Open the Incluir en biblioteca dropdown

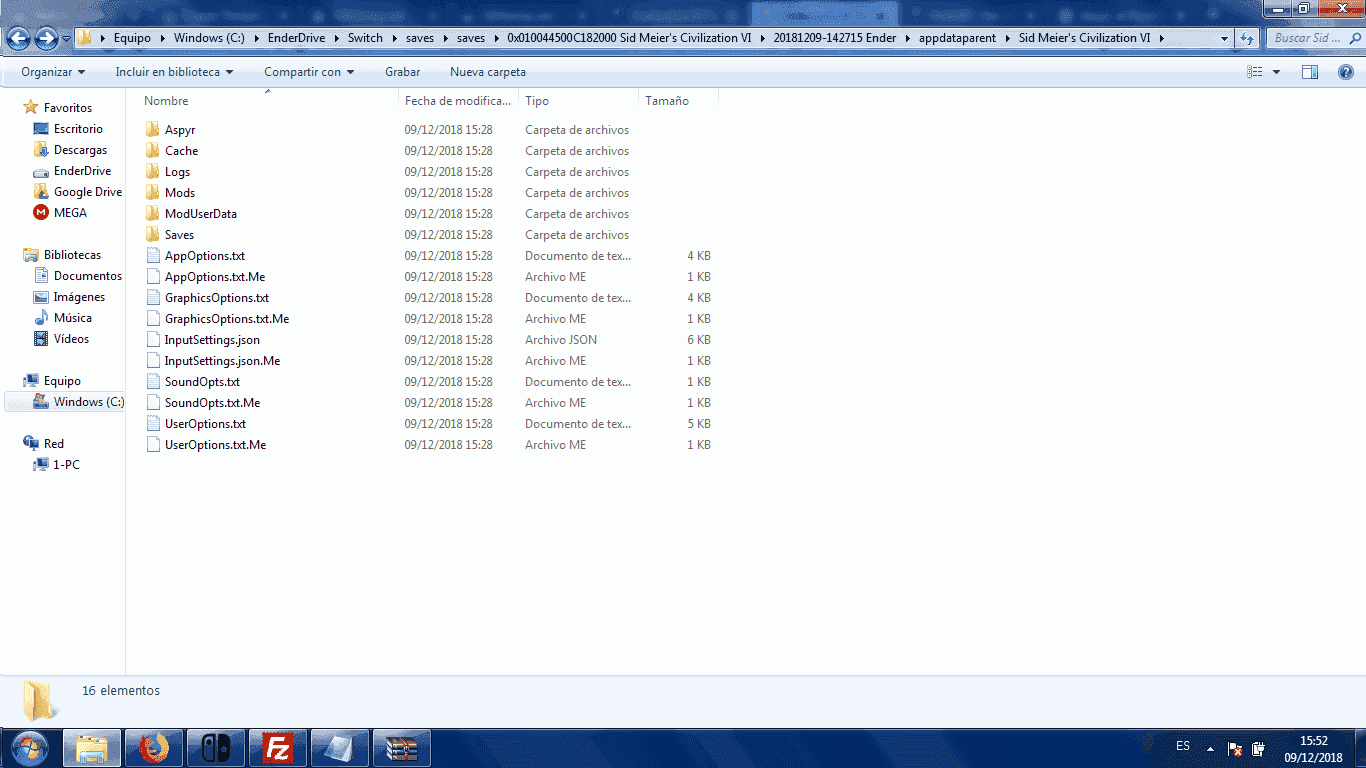click(x=174, y=72)
